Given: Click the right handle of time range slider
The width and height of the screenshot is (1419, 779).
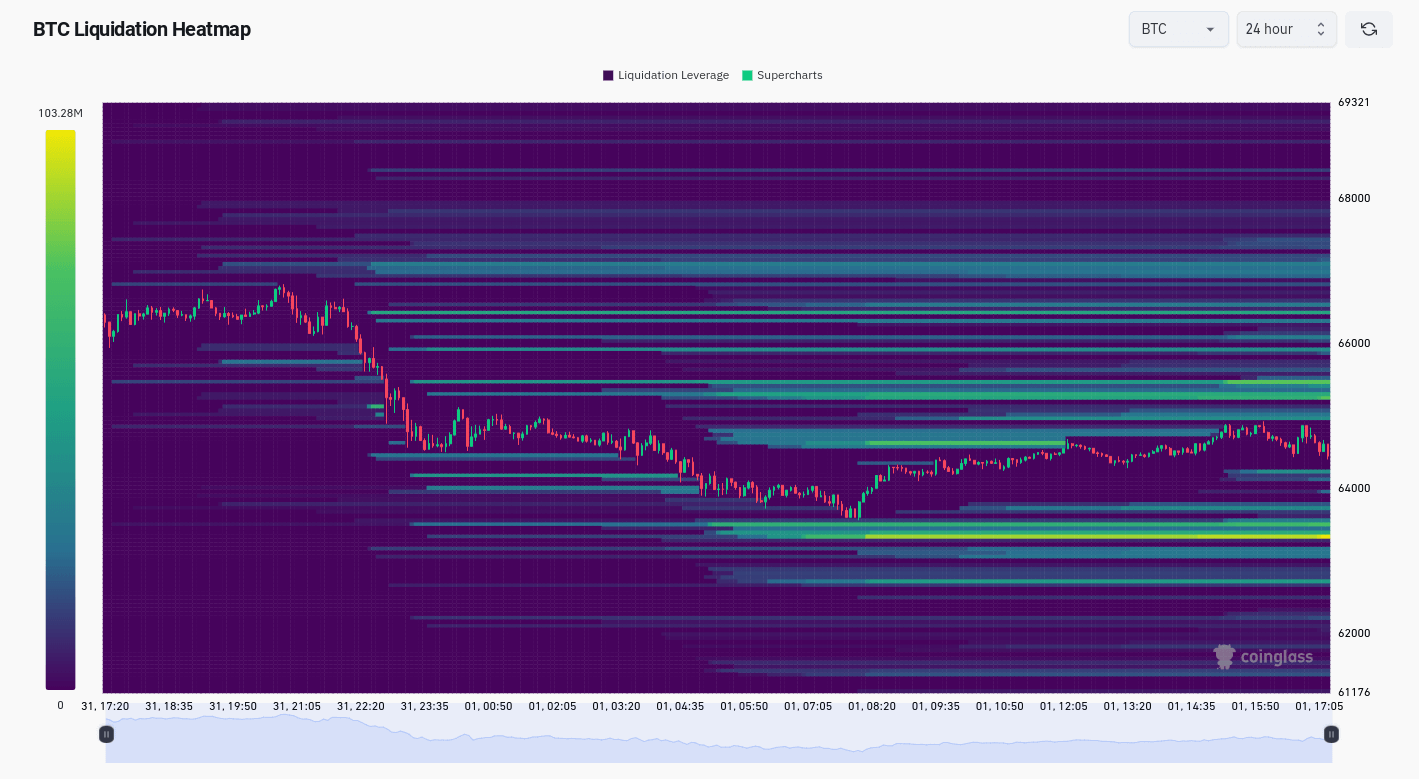Looking at the screenshot, I should (x=1331, y=734).
